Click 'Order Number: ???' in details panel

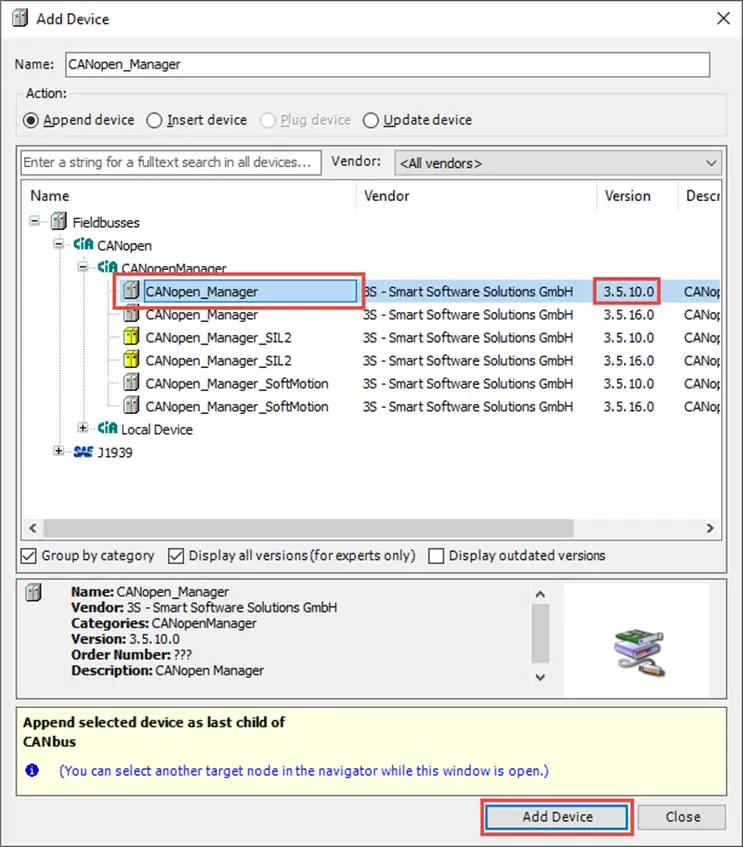coord(131,655)
